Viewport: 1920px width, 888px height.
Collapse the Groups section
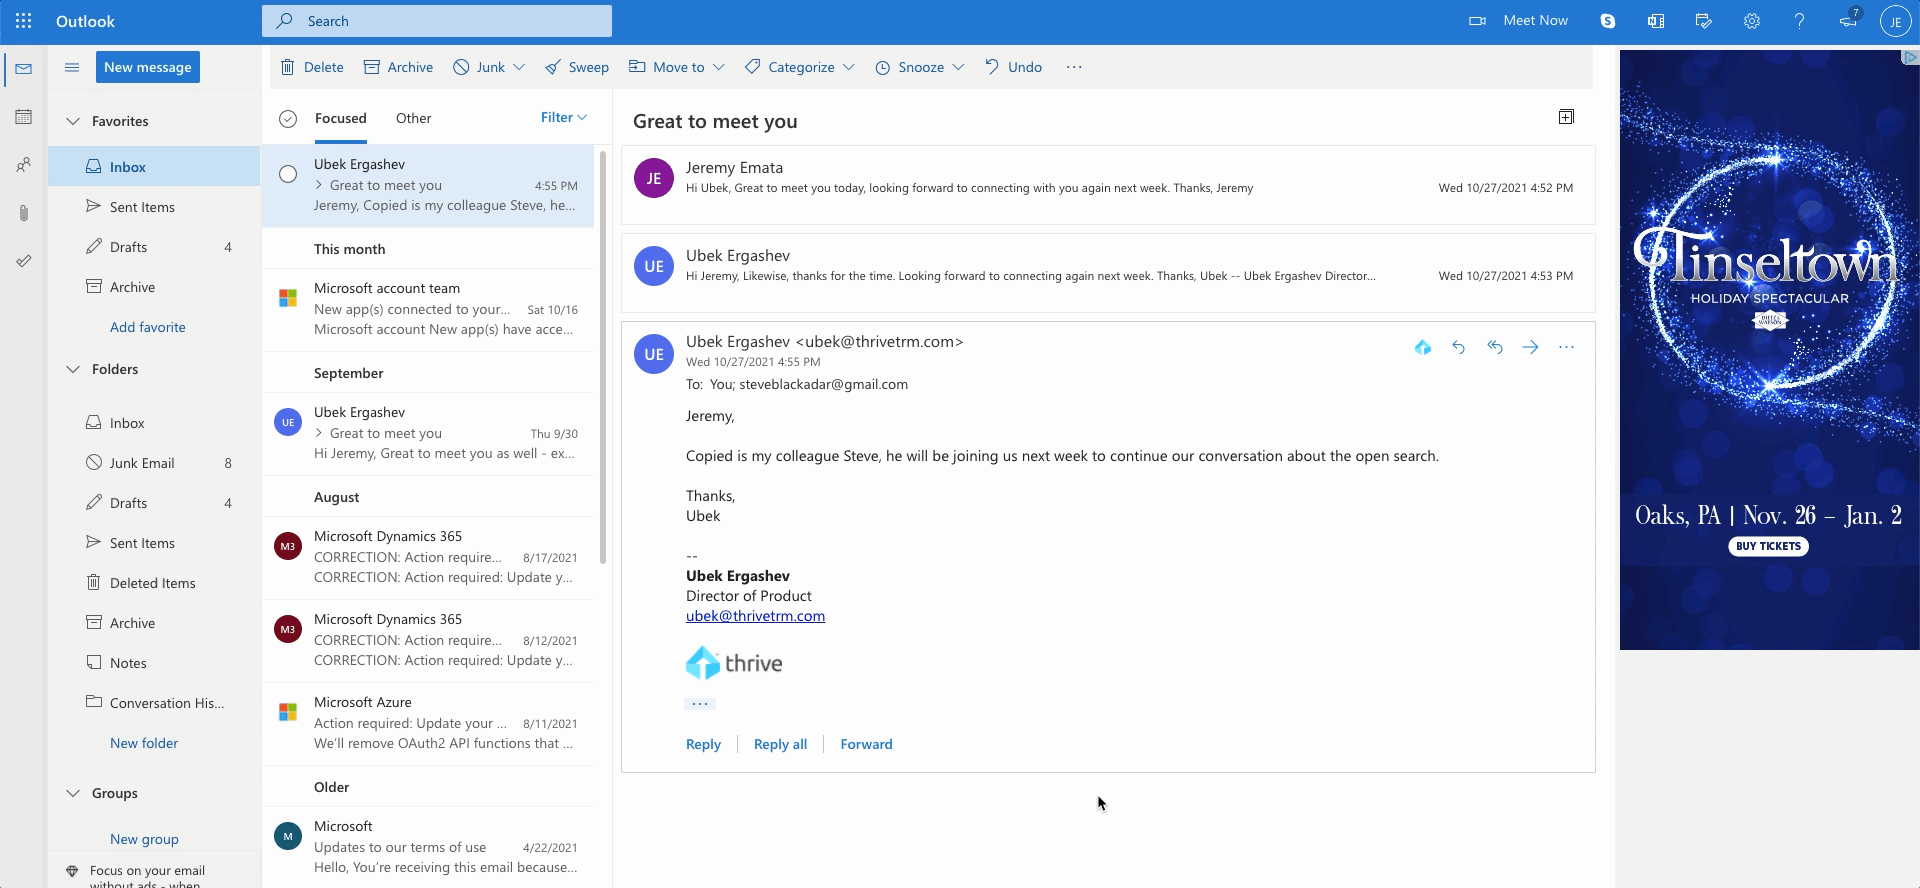pyautogui.click(x=72, y=793)
